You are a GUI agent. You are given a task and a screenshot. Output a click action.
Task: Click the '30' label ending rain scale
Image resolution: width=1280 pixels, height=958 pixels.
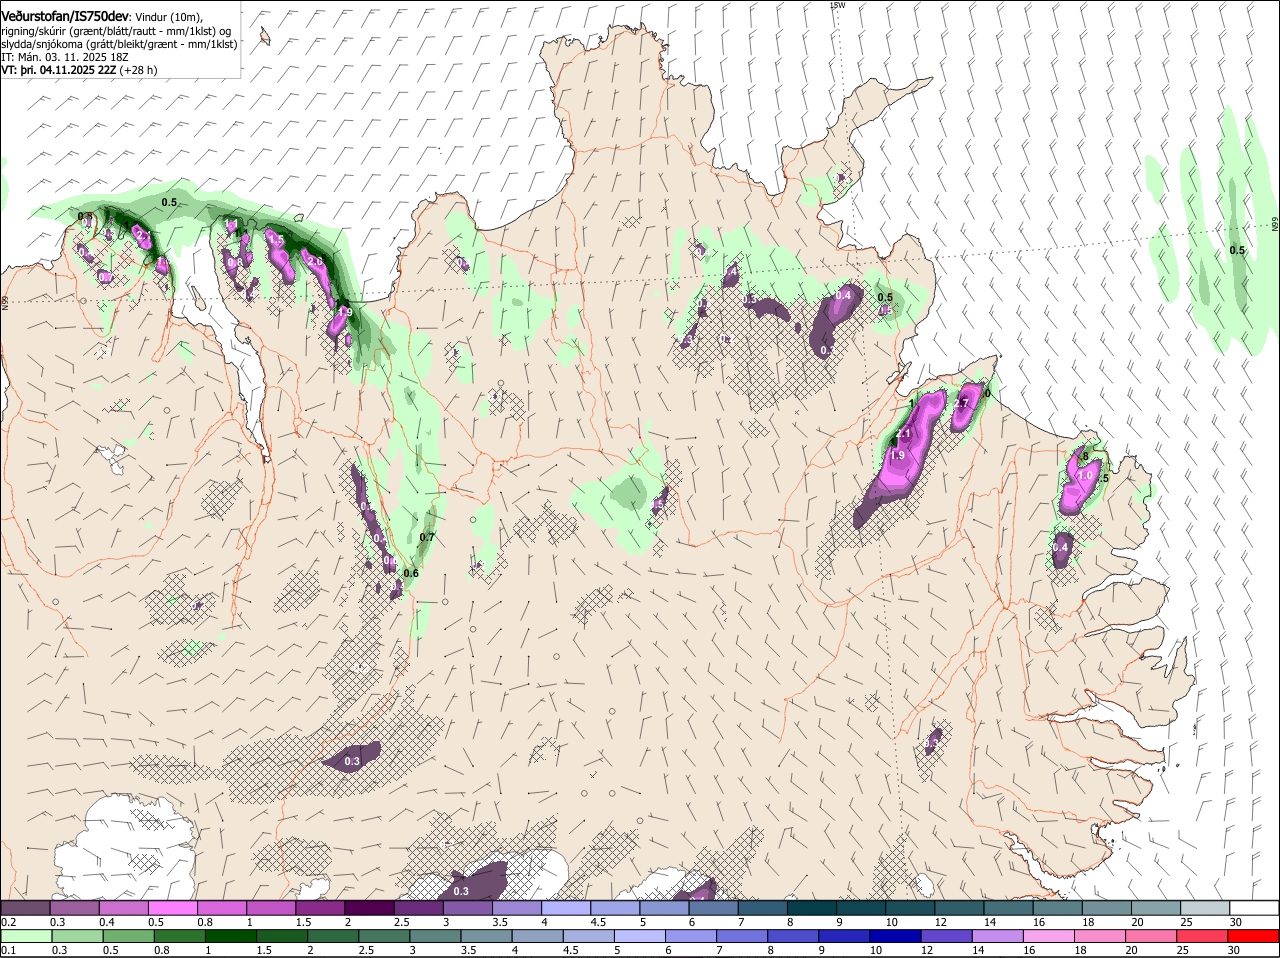click(1233, 950)
